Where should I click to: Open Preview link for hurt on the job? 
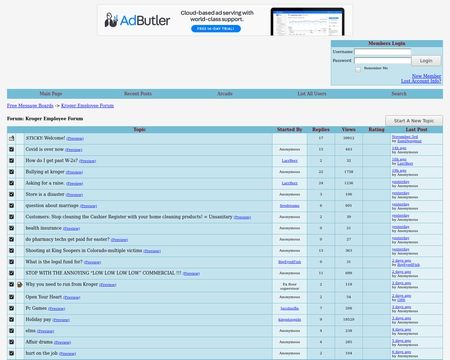tap(67, 354)
